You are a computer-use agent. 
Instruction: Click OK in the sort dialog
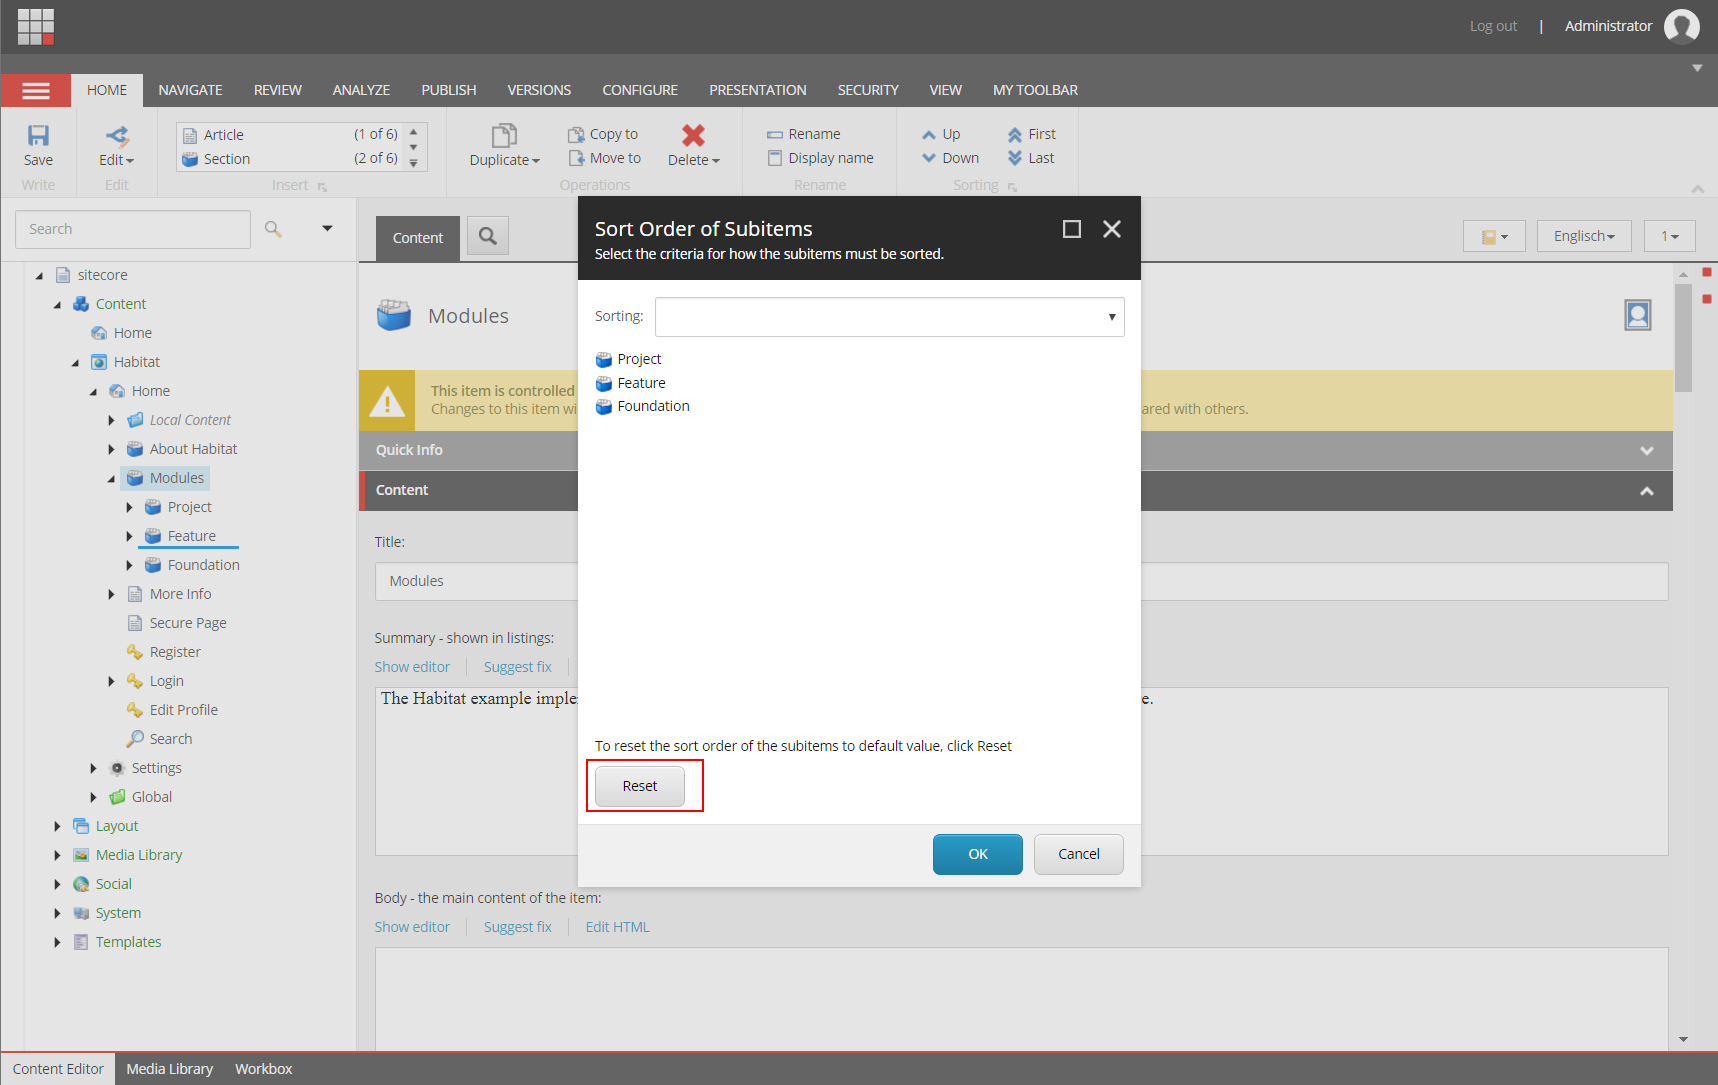(x=978, y=854)
